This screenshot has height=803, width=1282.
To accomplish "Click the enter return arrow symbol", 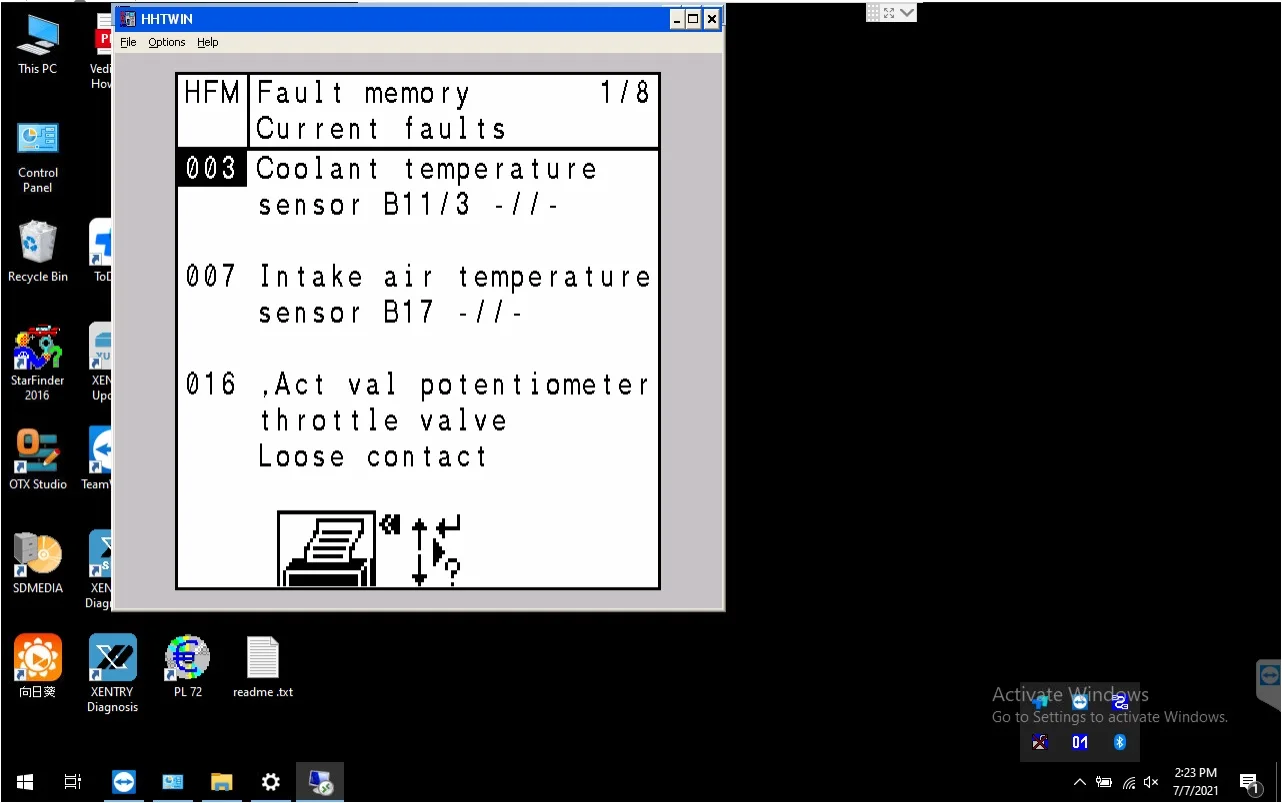I will coord(448,526).
